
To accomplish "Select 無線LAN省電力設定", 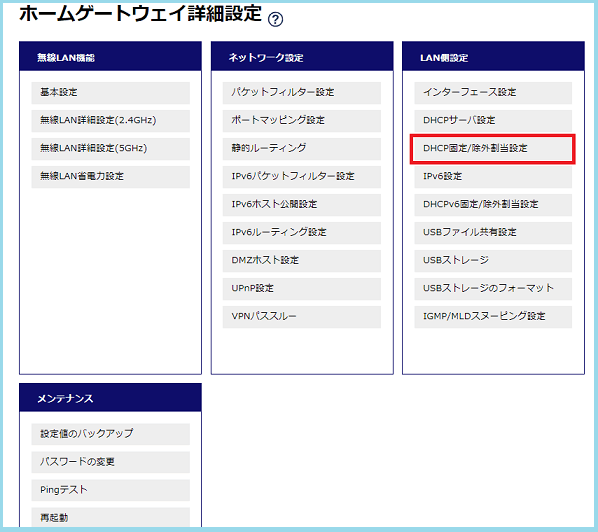I will (111, 177).
